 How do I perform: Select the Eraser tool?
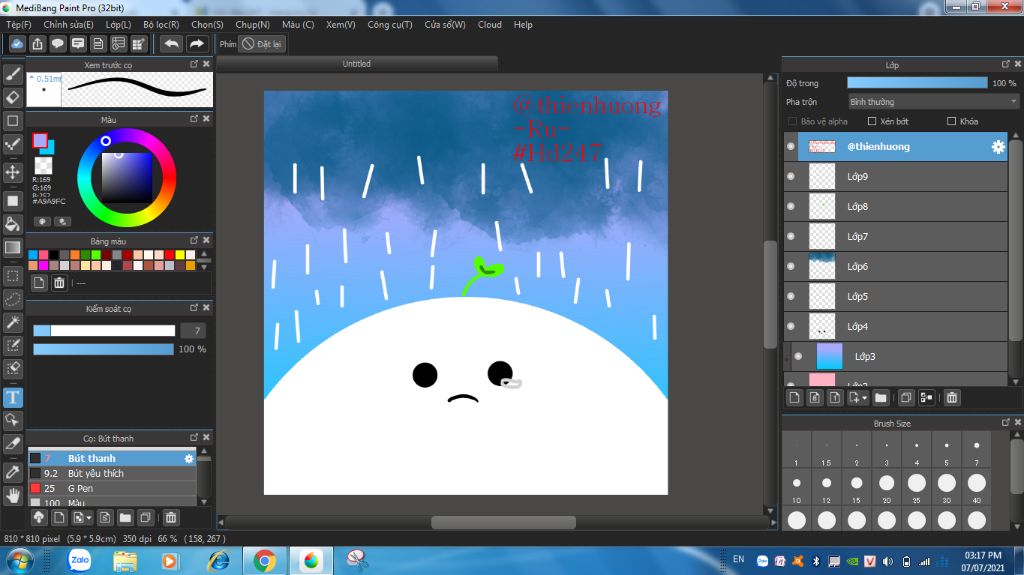[x=12, y=97]
